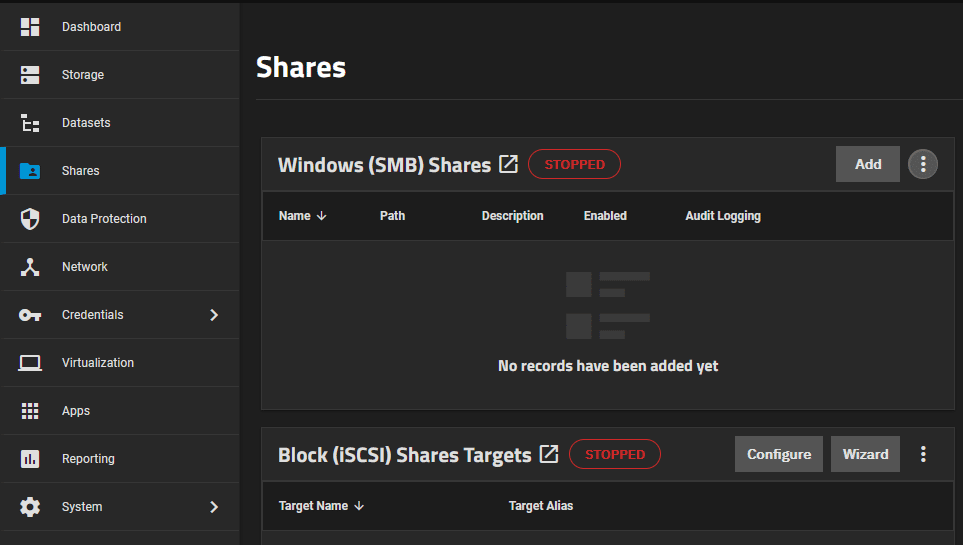Image resolution: width=963 pixels, height=545 pixels.
Task: Click Configure for iSCSI shares
Action: (778, 454)
